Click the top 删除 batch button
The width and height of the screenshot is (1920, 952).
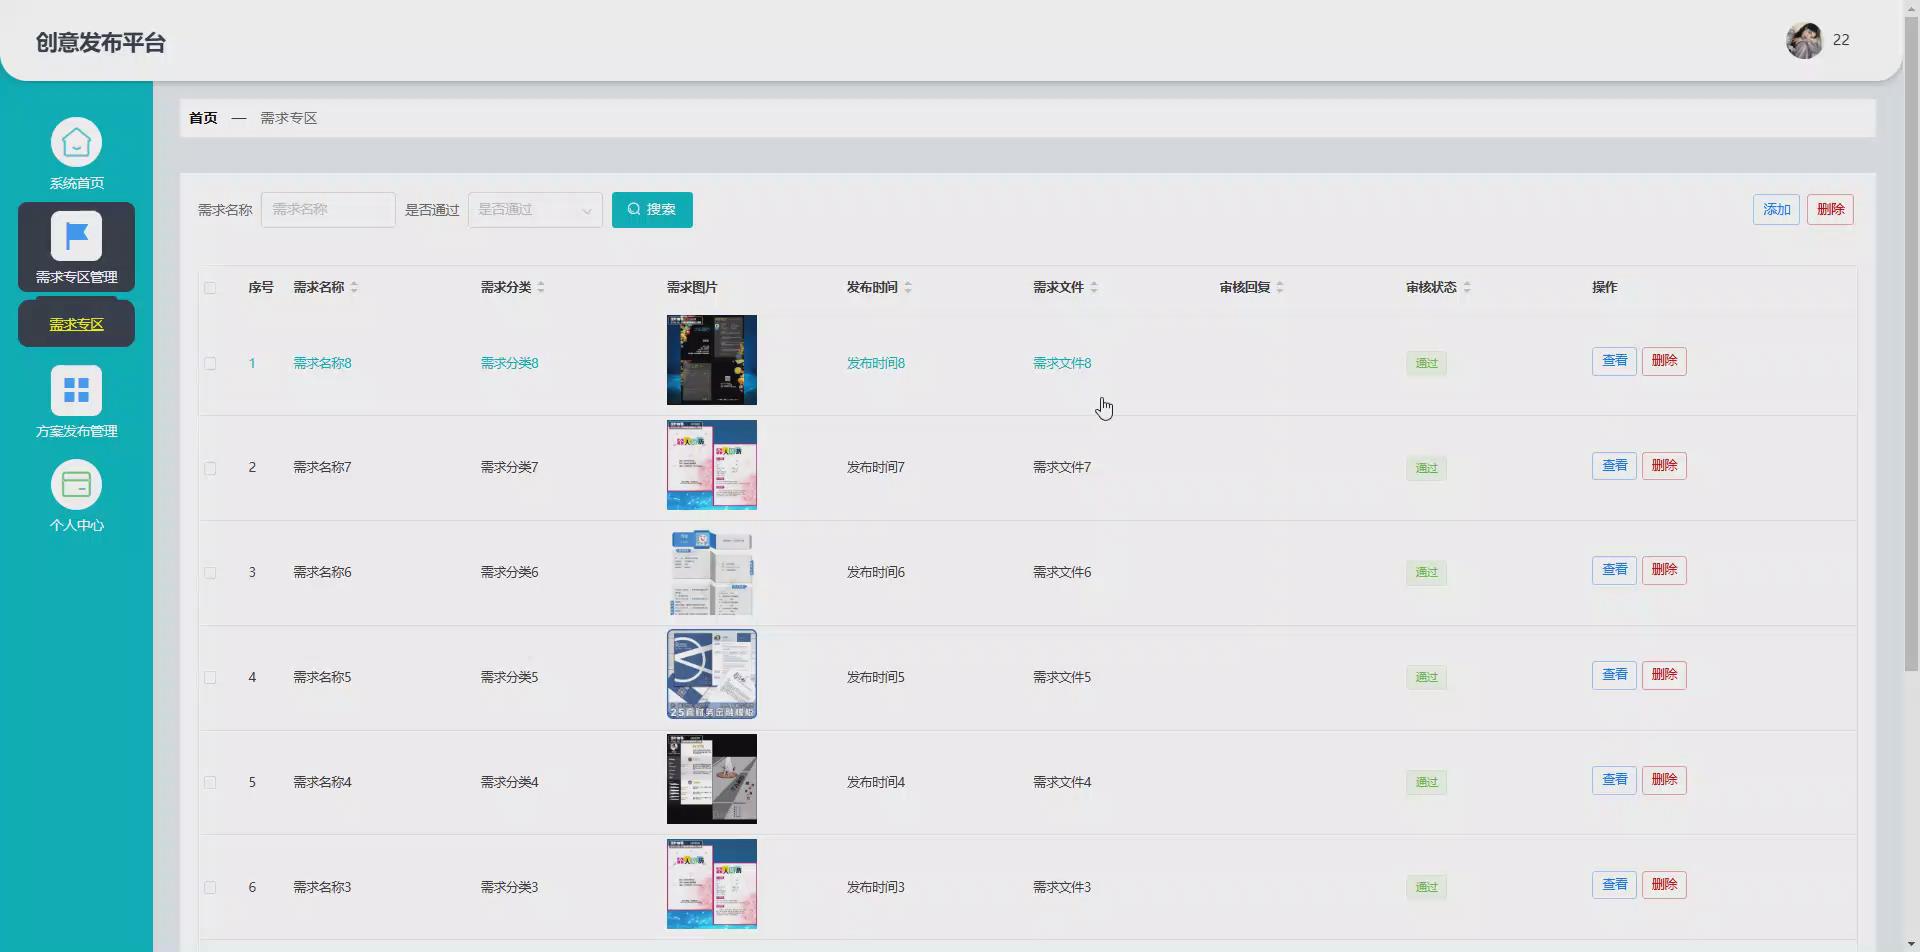(1830, 209)
